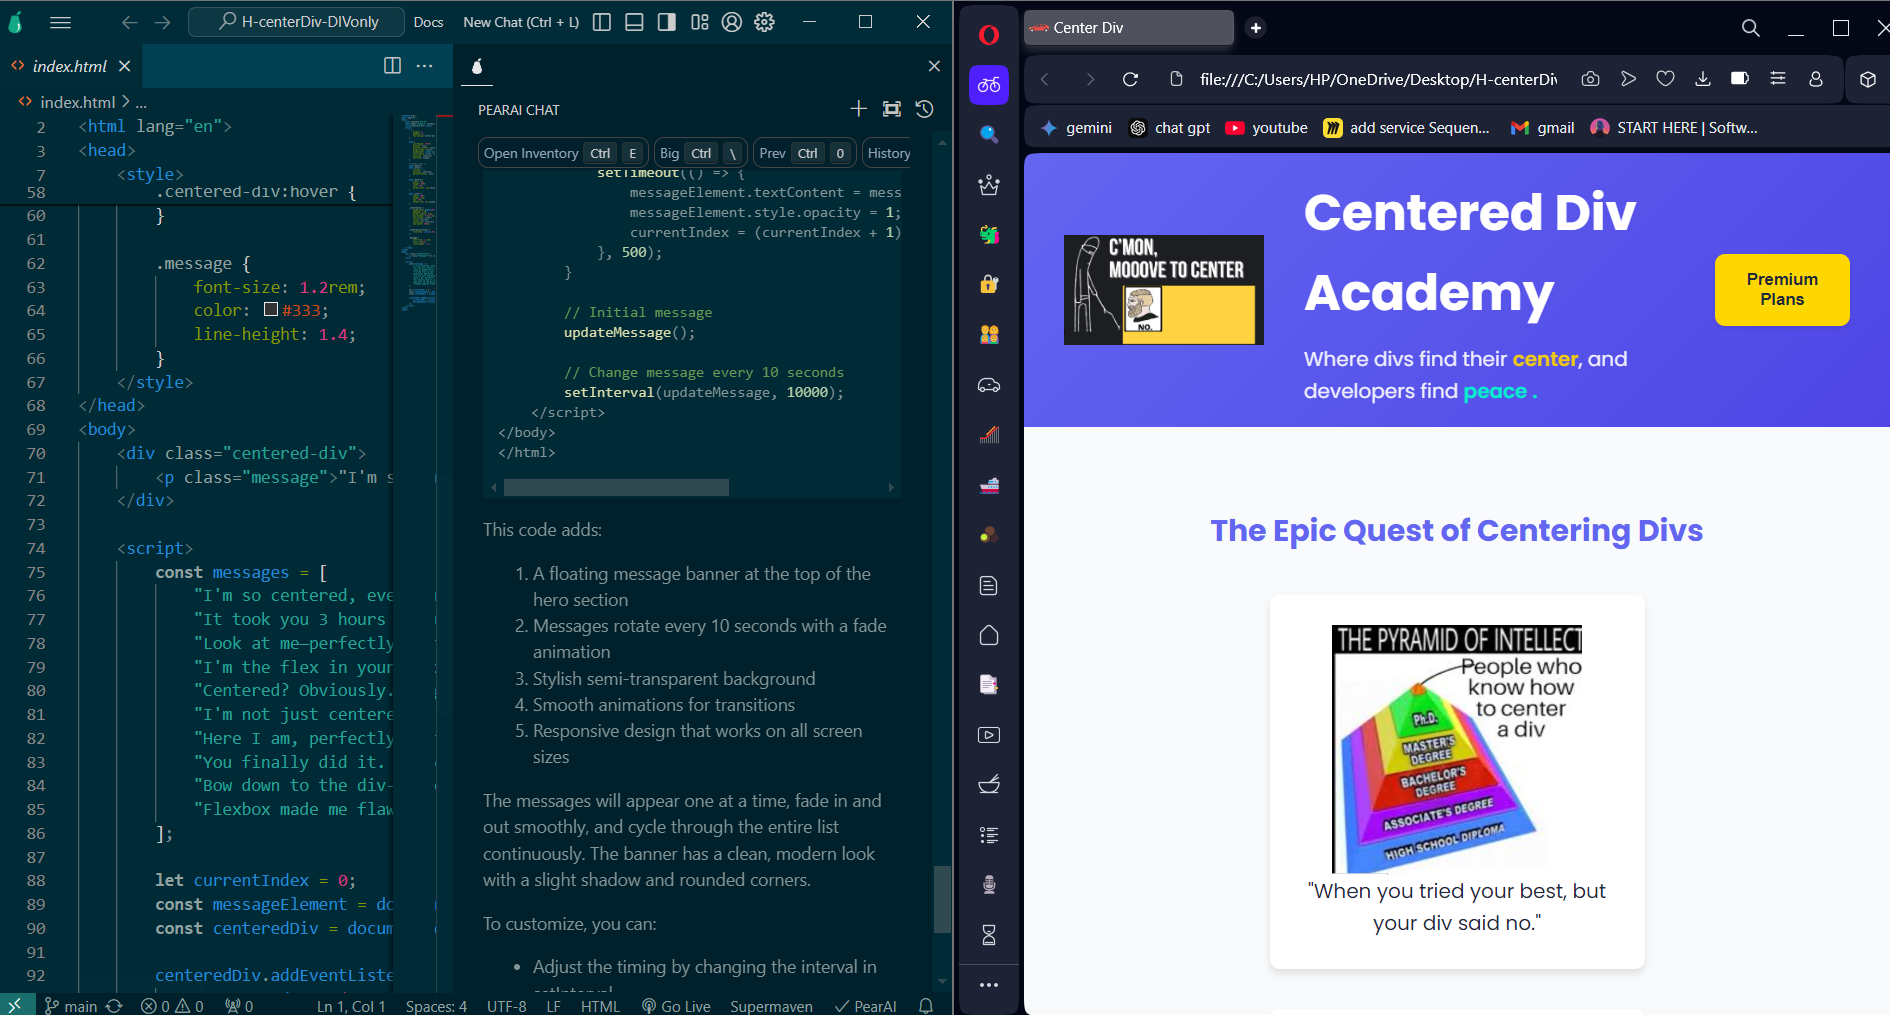This screenshot has width=1890, height=1015.
Task: Open VS Code settings gear in title bar
Action: click(x=765, y=22)
